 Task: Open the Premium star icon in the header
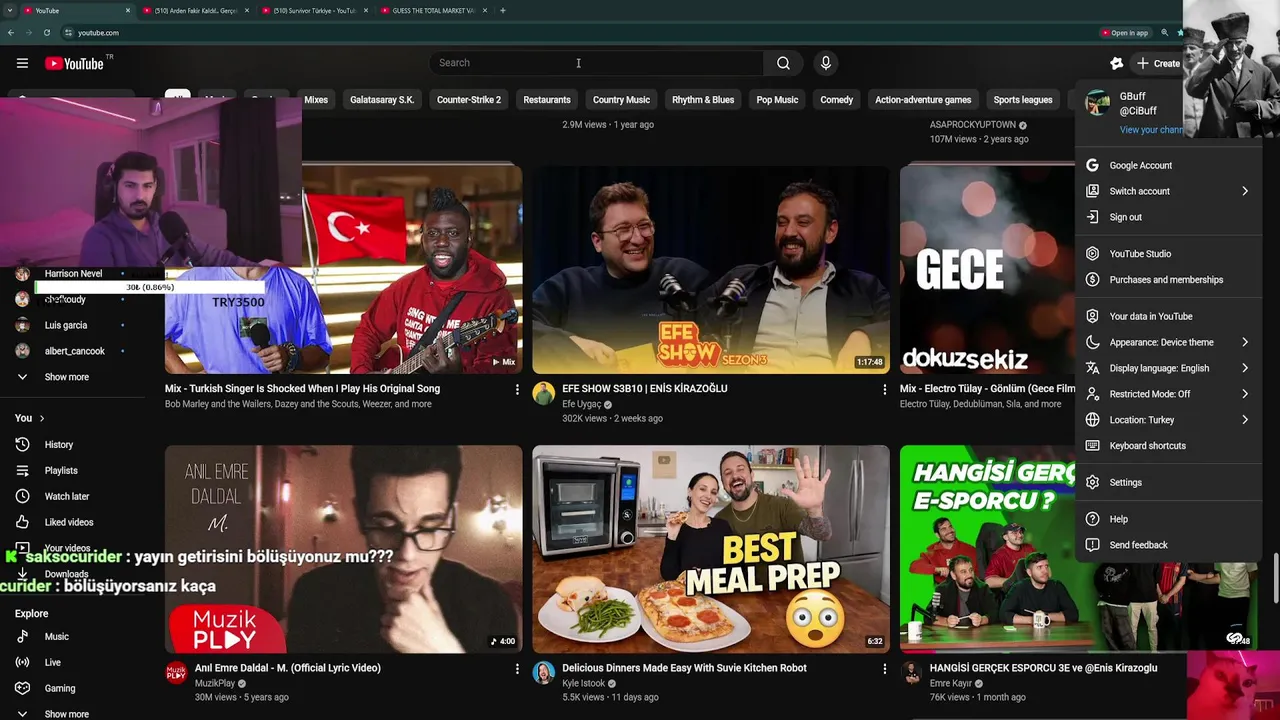1117,63
